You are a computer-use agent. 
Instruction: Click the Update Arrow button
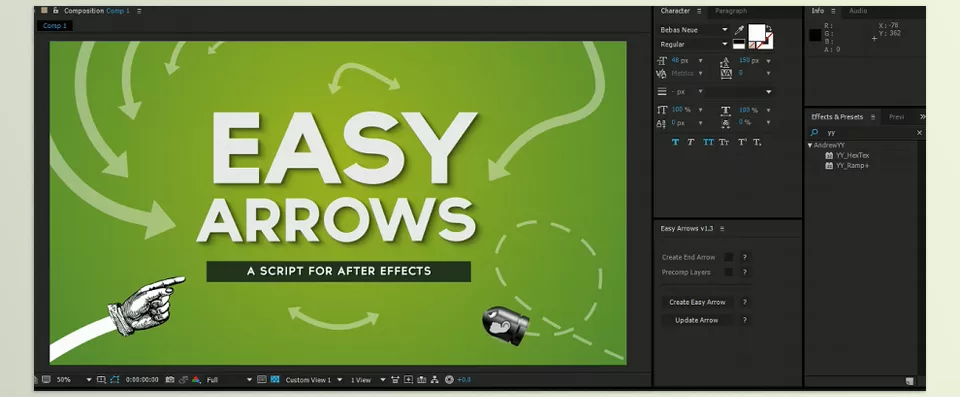pos(697,320)
